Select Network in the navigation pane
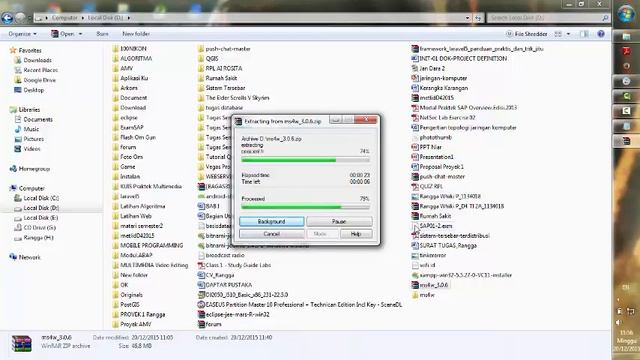The height and width of the screenshot is (360, 640). [25, 257]
